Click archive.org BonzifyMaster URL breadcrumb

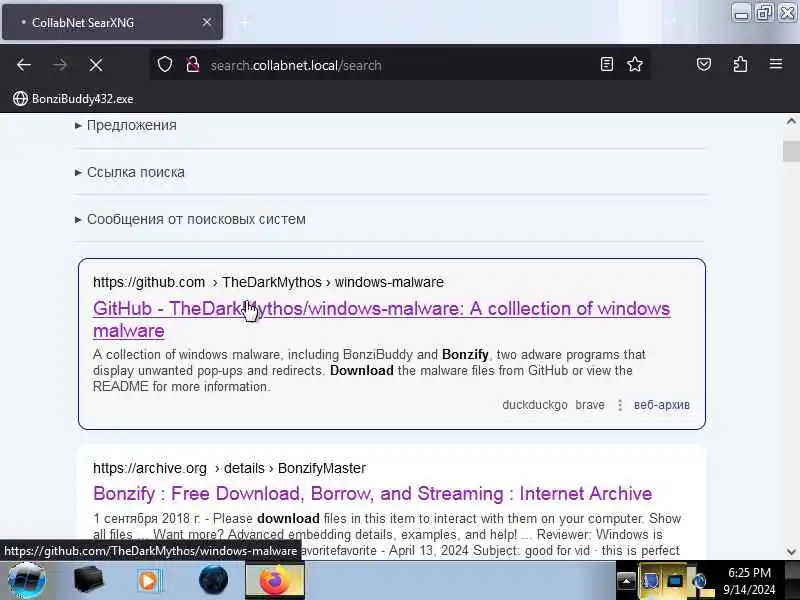[230, 468]
